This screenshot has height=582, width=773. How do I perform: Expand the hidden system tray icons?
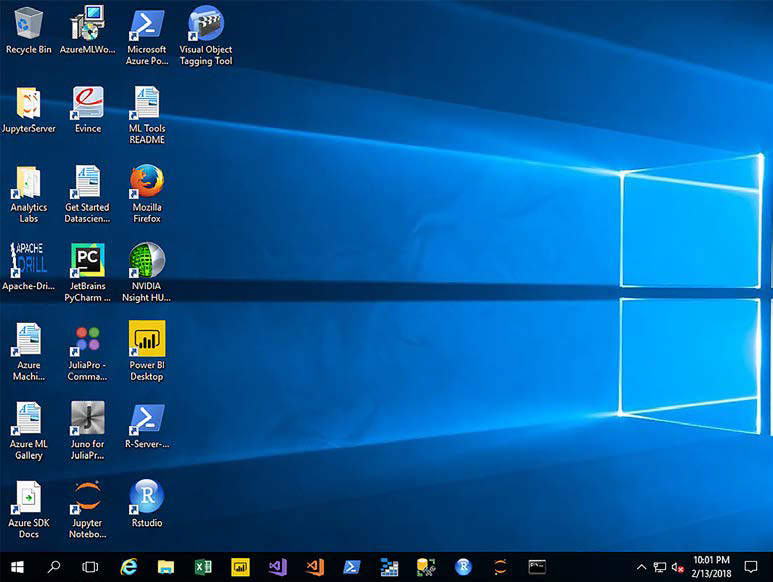[641, 567]
